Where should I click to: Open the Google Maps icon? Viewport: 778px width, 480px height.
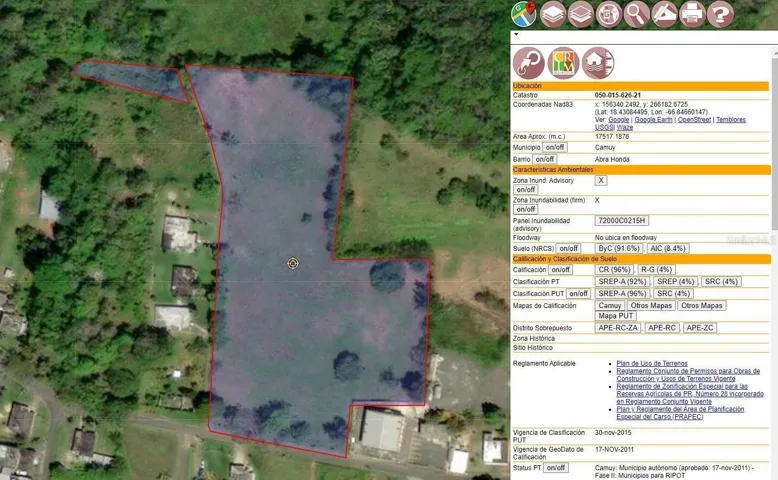point(524,14)
